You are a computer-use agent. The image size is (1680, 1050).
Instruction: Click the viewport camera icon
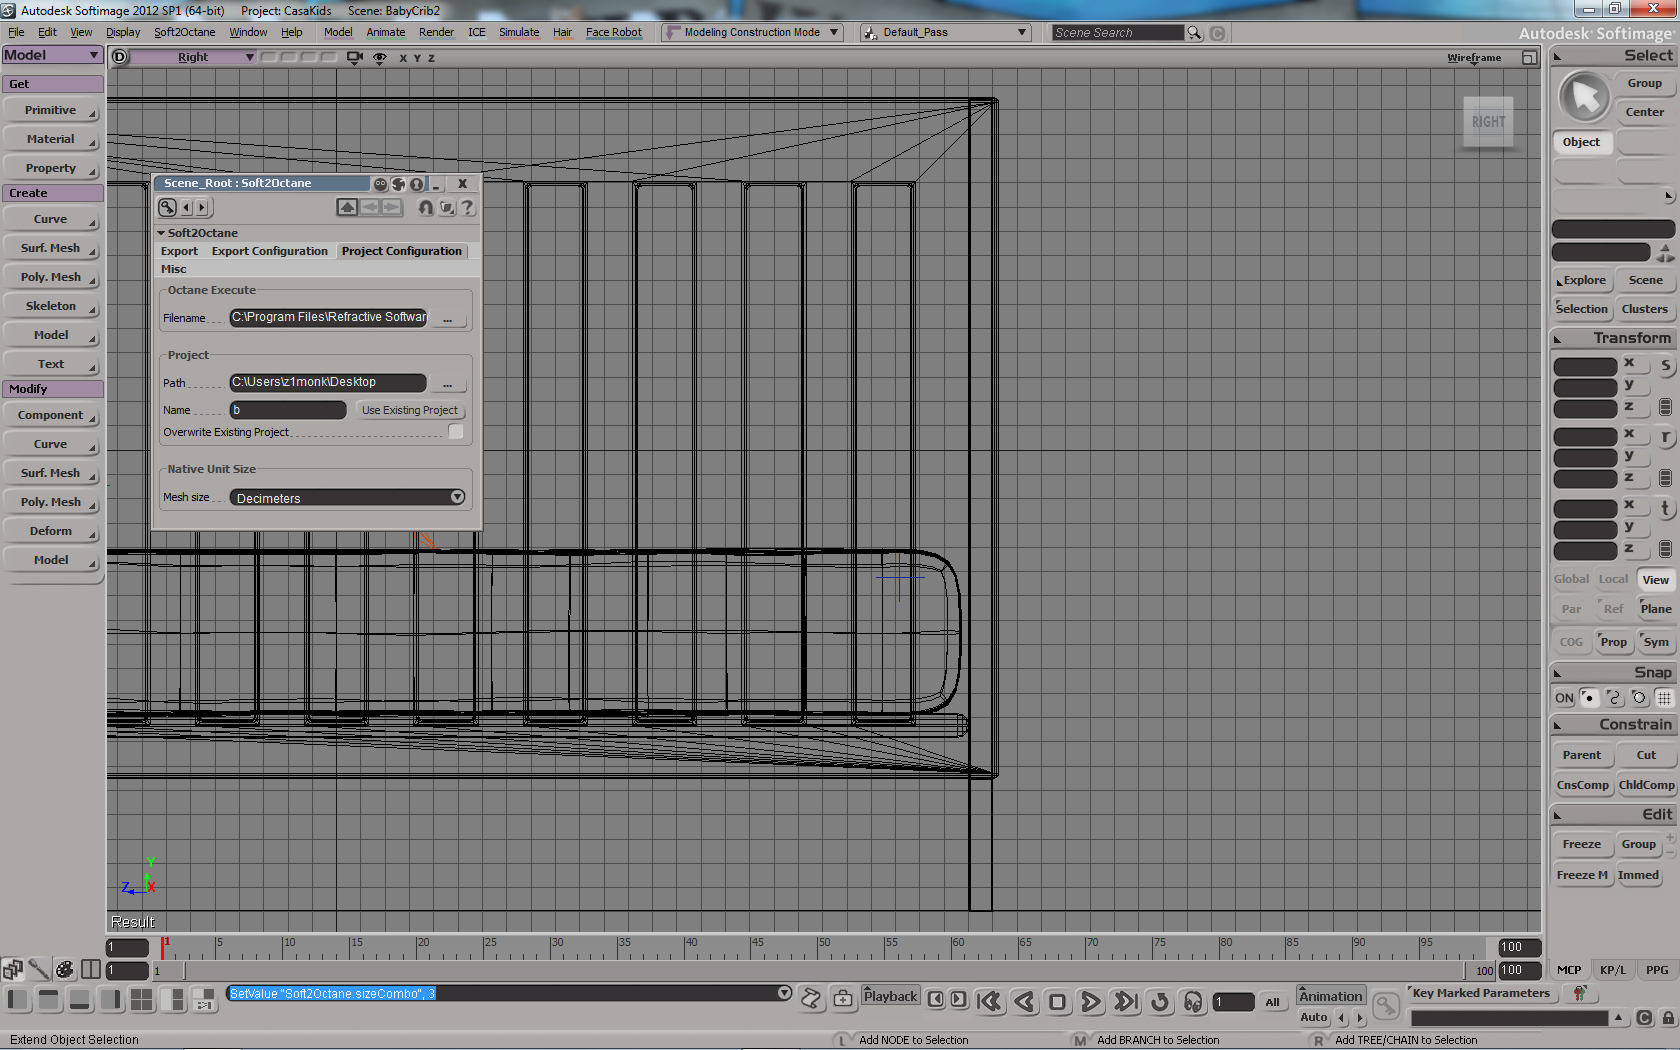[354, 57]
